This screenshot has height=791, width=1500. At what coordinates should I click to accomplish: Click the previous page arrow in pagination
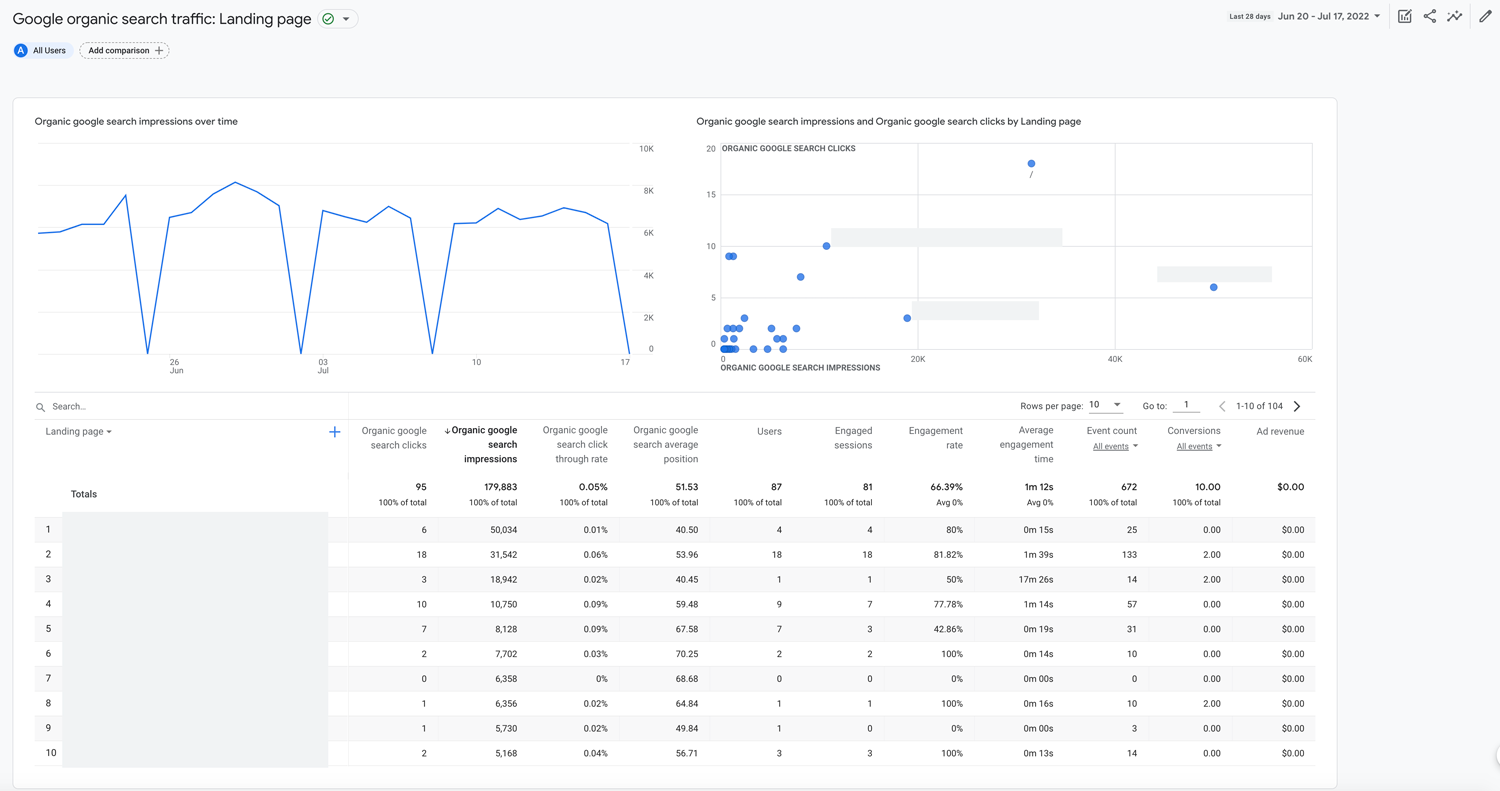click(1222, 406)
